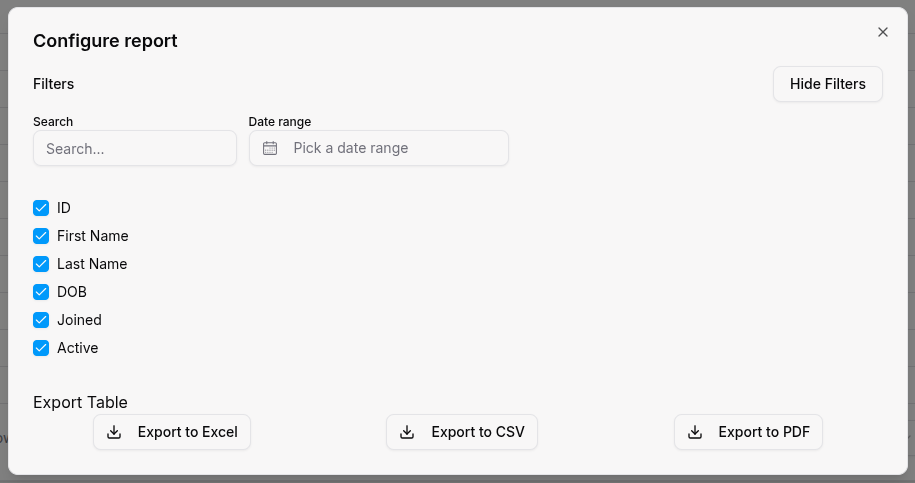Click the Export to CSV button

click(x=462, y=432)
